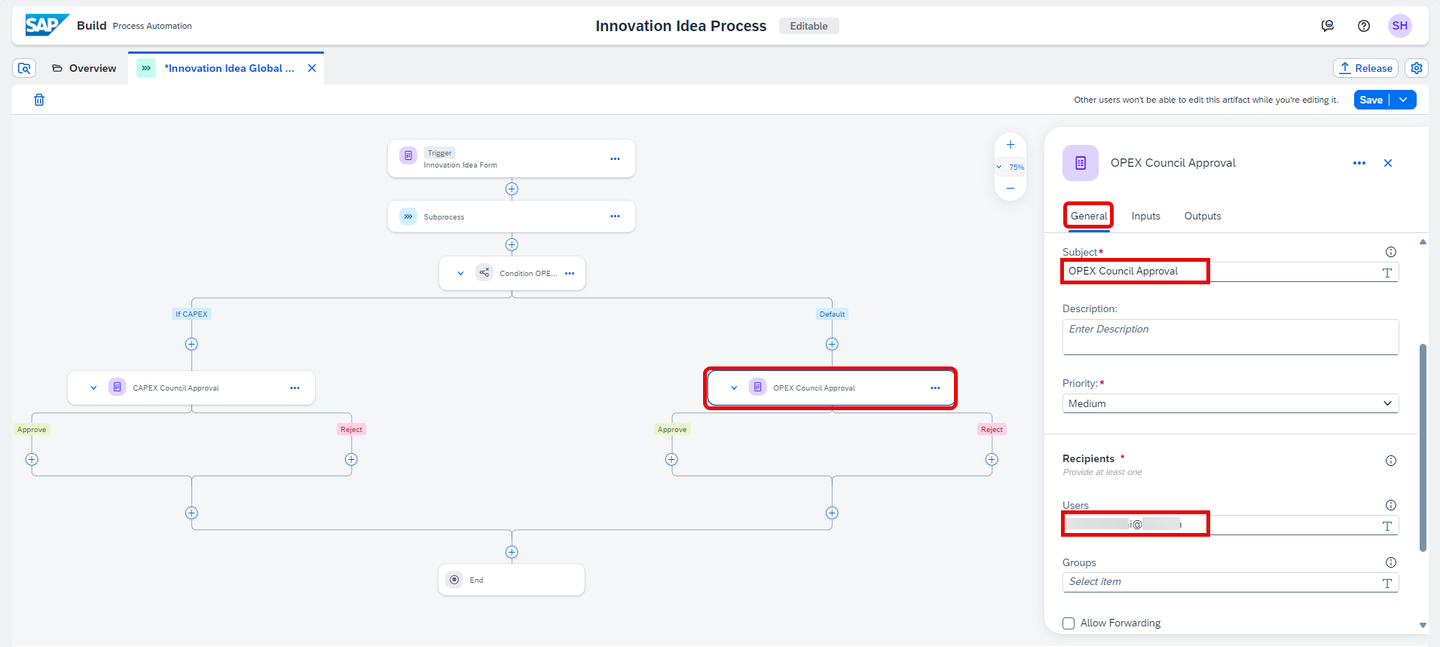Open more options on OPEX Council Approval node
Viewport: 1440px width, 647px height.
tap(935, 388)
